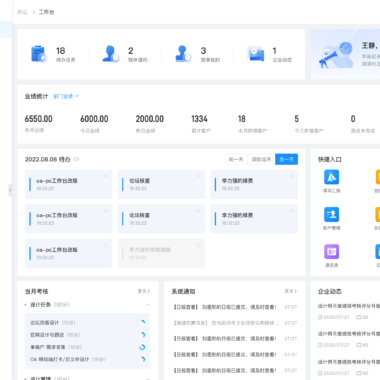Open the 待办任务 clipboard icon
This screenshot has height=380, width=380.
click(38, 54)
